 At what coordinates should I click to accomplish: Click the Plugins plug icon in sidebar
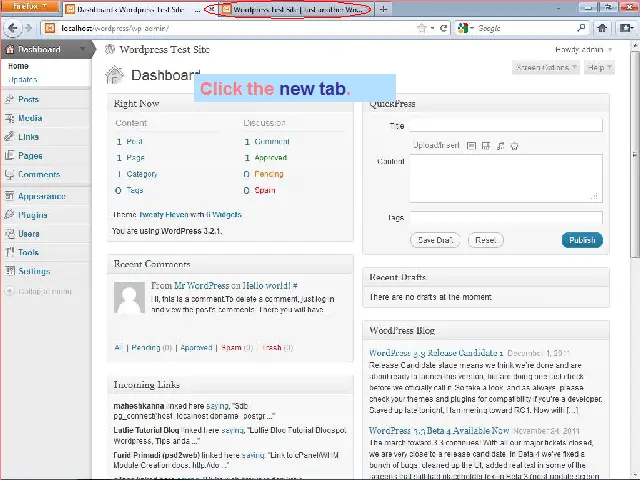click(x=9, y=215)
